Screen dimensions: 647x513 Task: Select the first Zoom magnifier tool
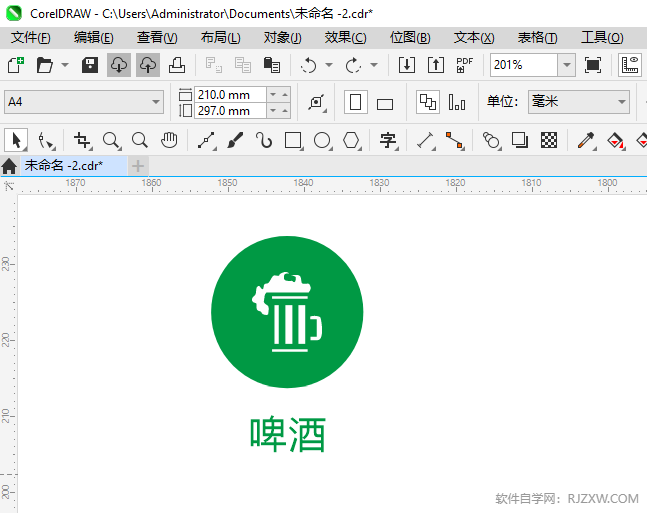[x=111, y=140]
